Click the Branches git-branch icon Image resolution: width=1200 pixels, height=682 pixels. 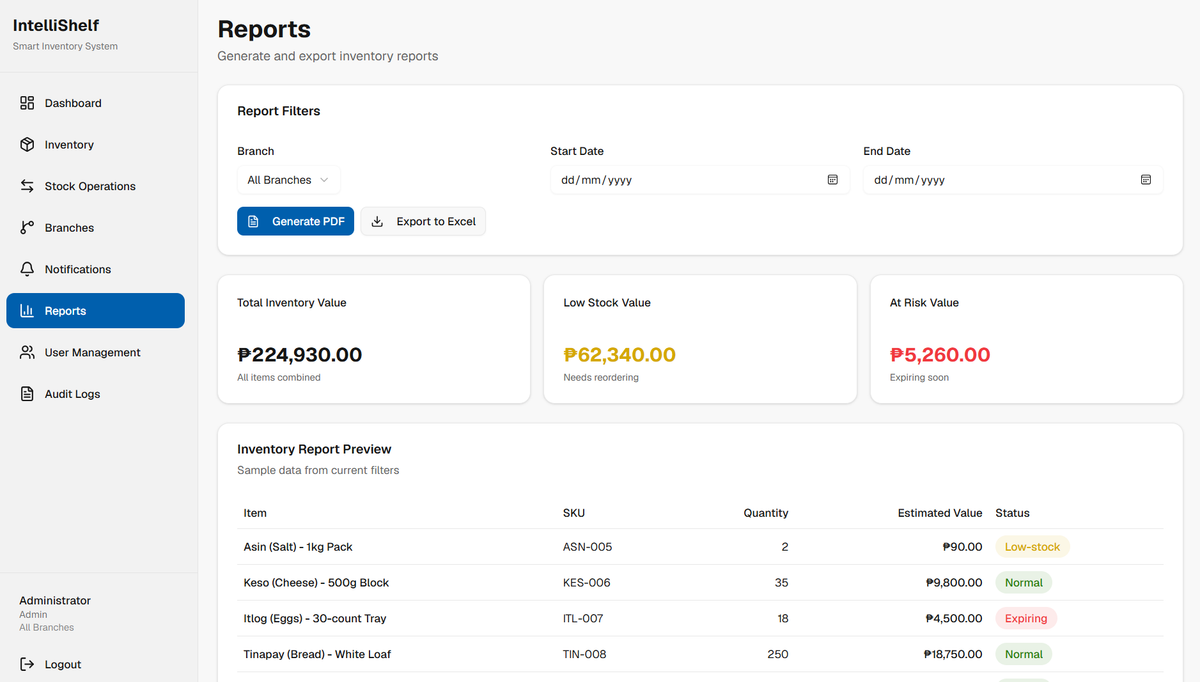(x=27, y=228)
